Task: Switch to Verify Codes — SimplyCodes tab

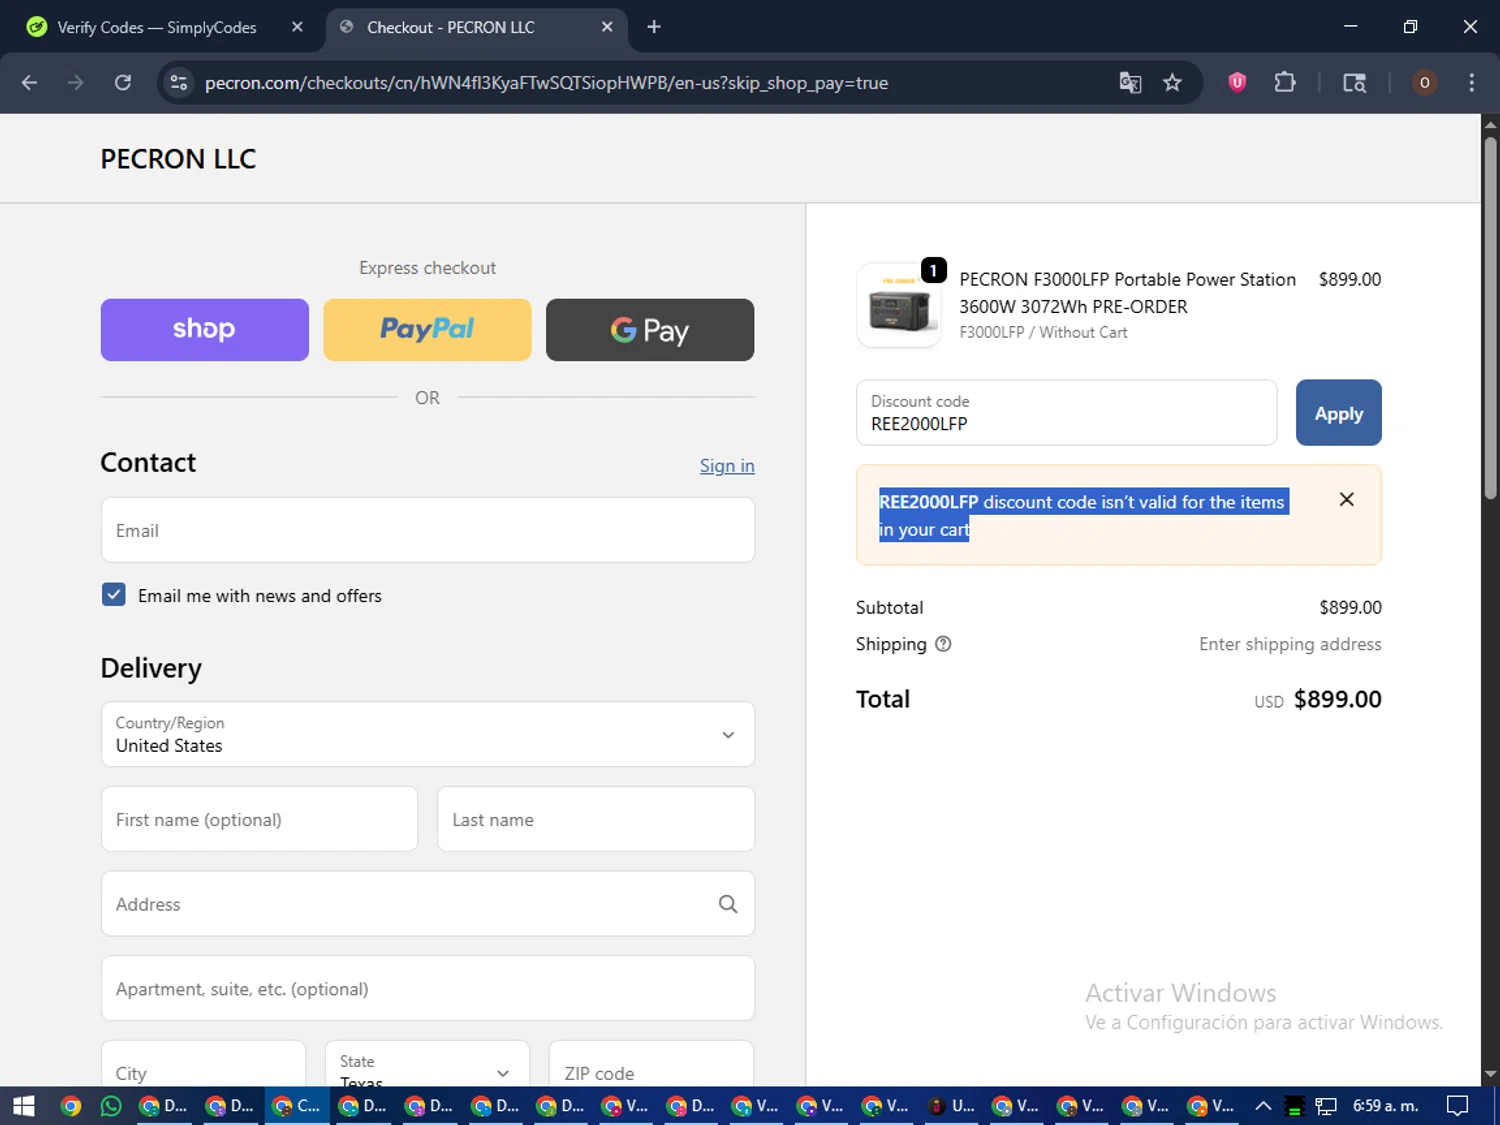Action: [165, 27]
